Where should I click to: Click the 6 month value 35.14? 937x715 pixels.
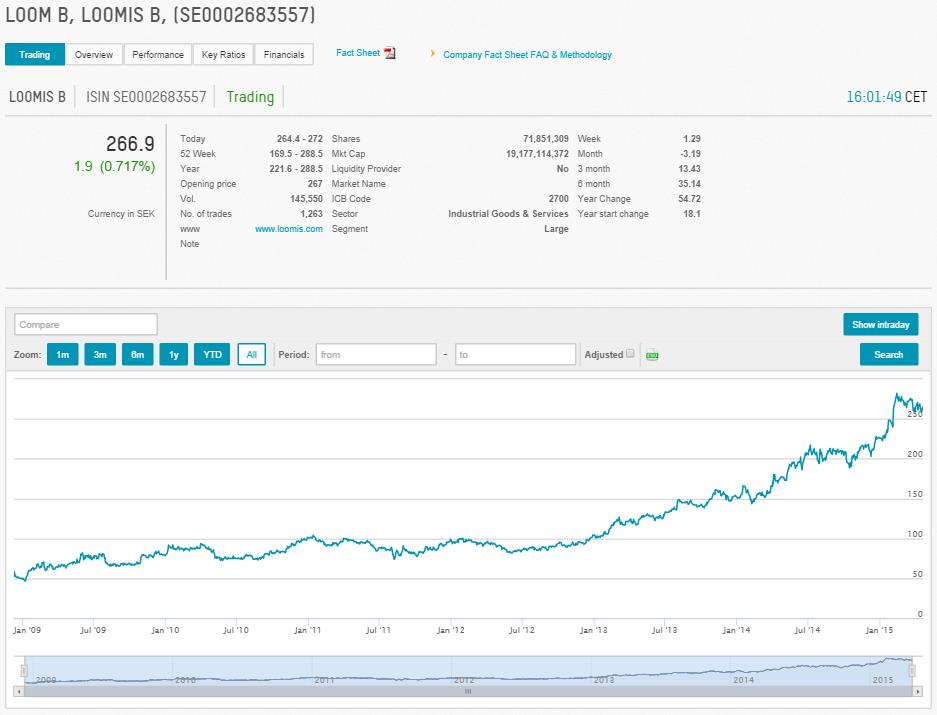point(689,184)
